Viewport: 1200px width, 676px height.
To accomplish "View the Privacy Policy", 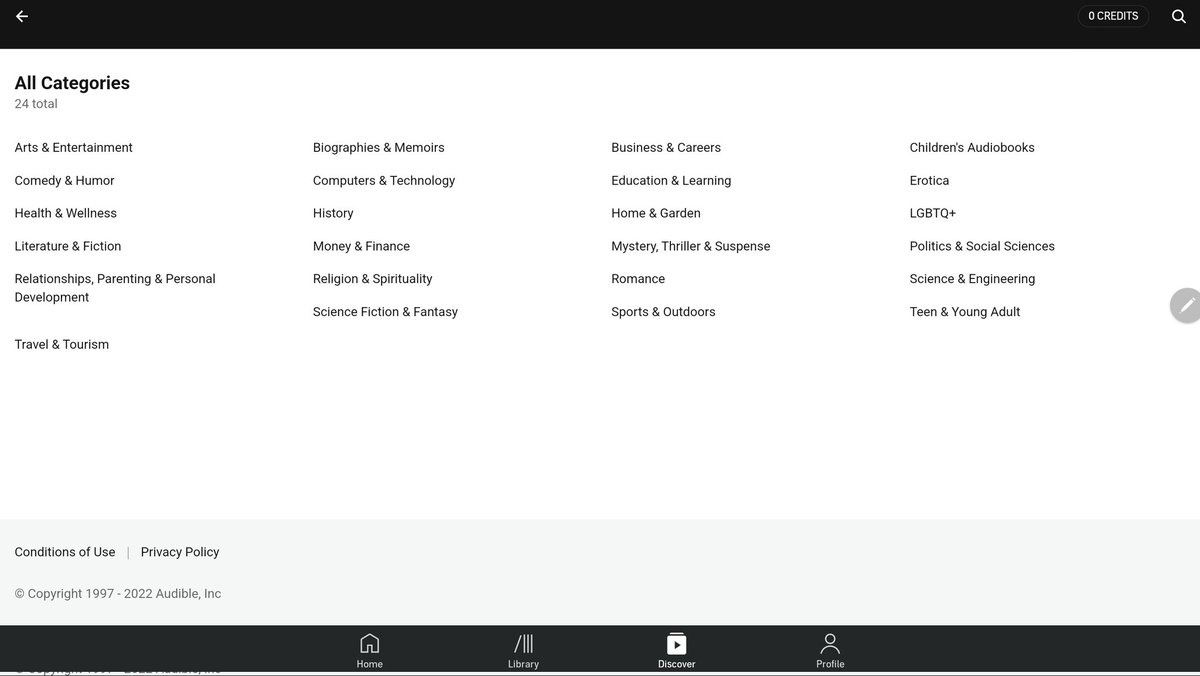I will [x=180, y=552].
